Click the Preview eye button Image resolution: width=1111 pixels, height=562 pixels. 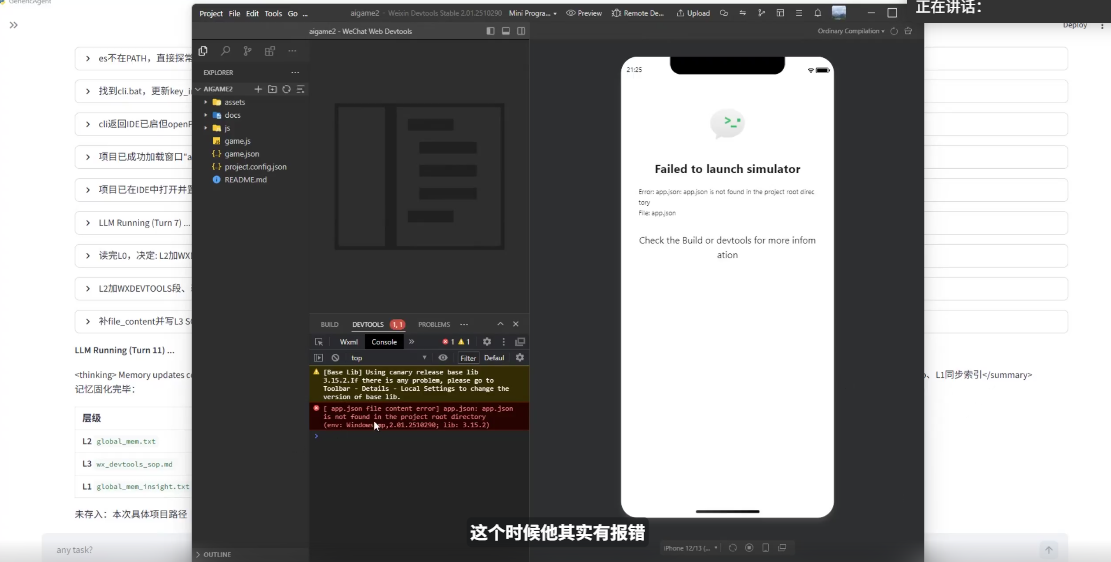tap(584, 13)
